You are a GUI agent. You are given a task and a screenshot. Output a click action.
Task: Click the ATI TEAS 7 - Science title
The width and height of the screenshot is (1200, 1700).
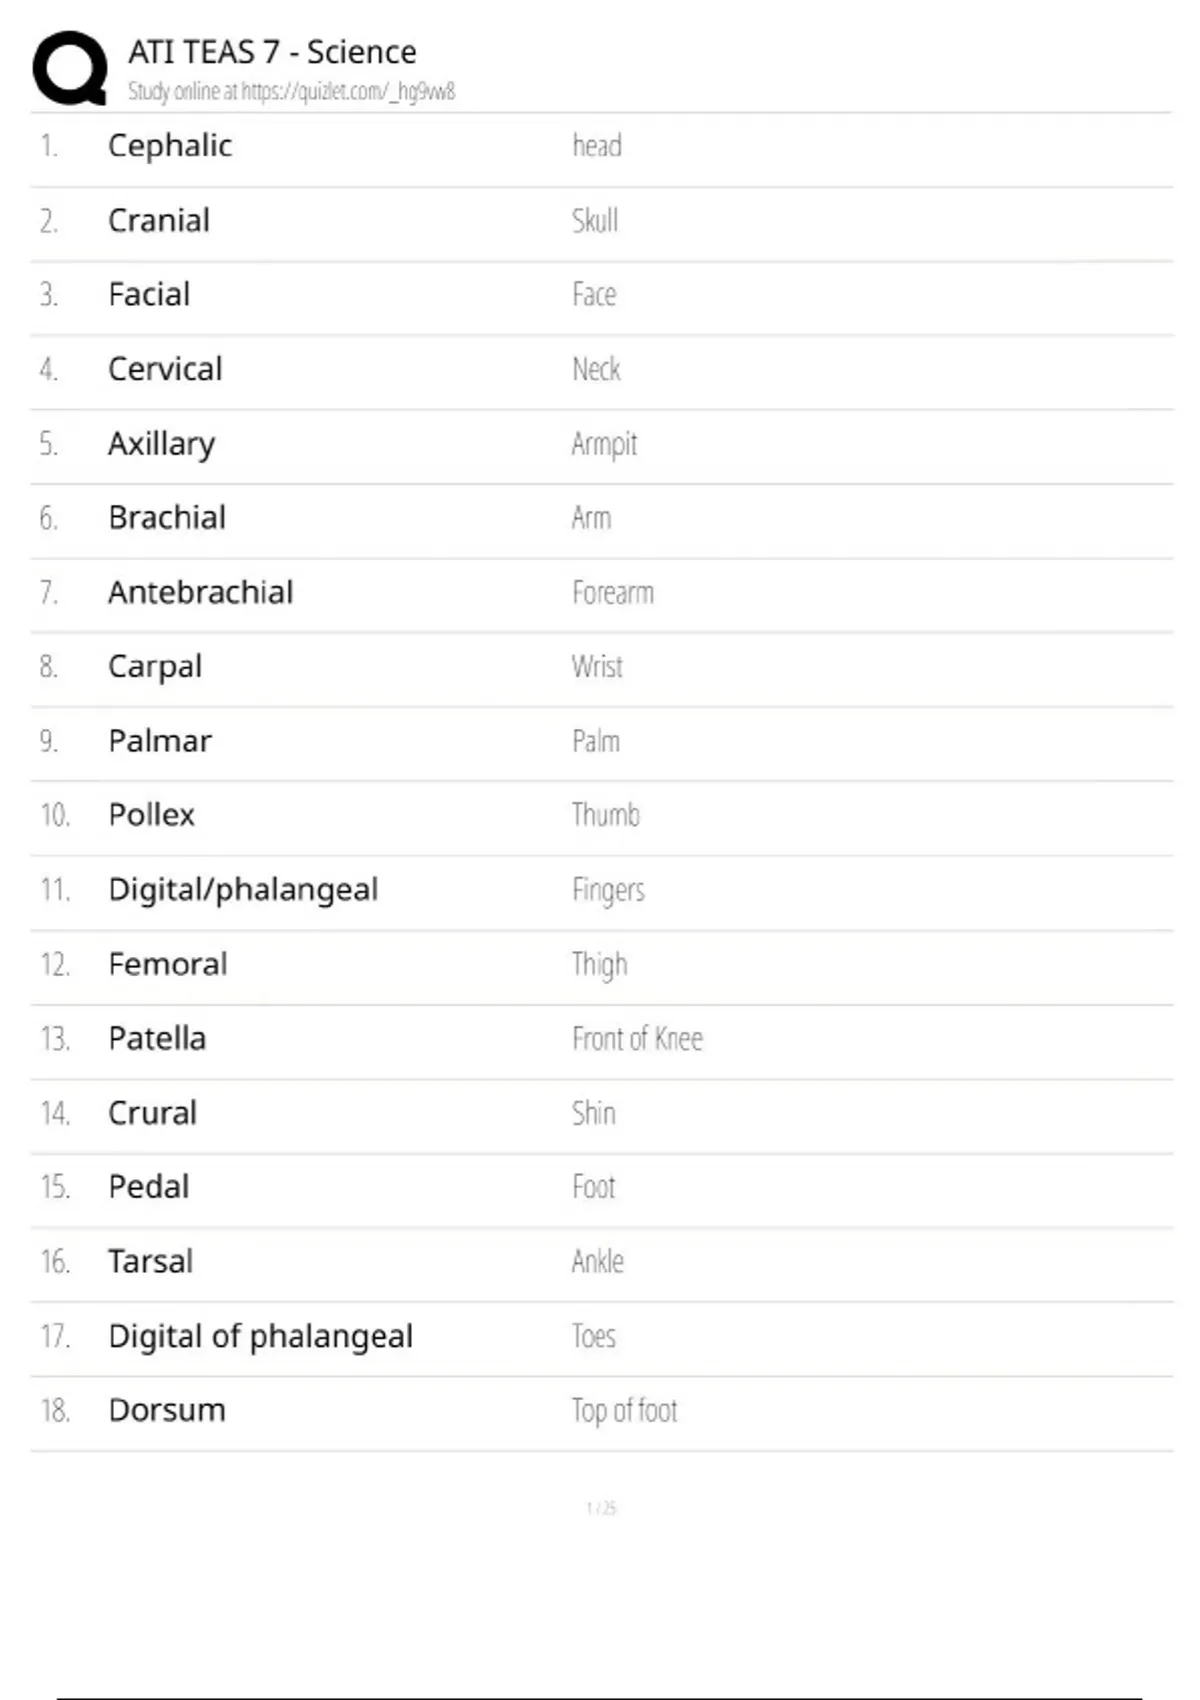coord(272,52)
